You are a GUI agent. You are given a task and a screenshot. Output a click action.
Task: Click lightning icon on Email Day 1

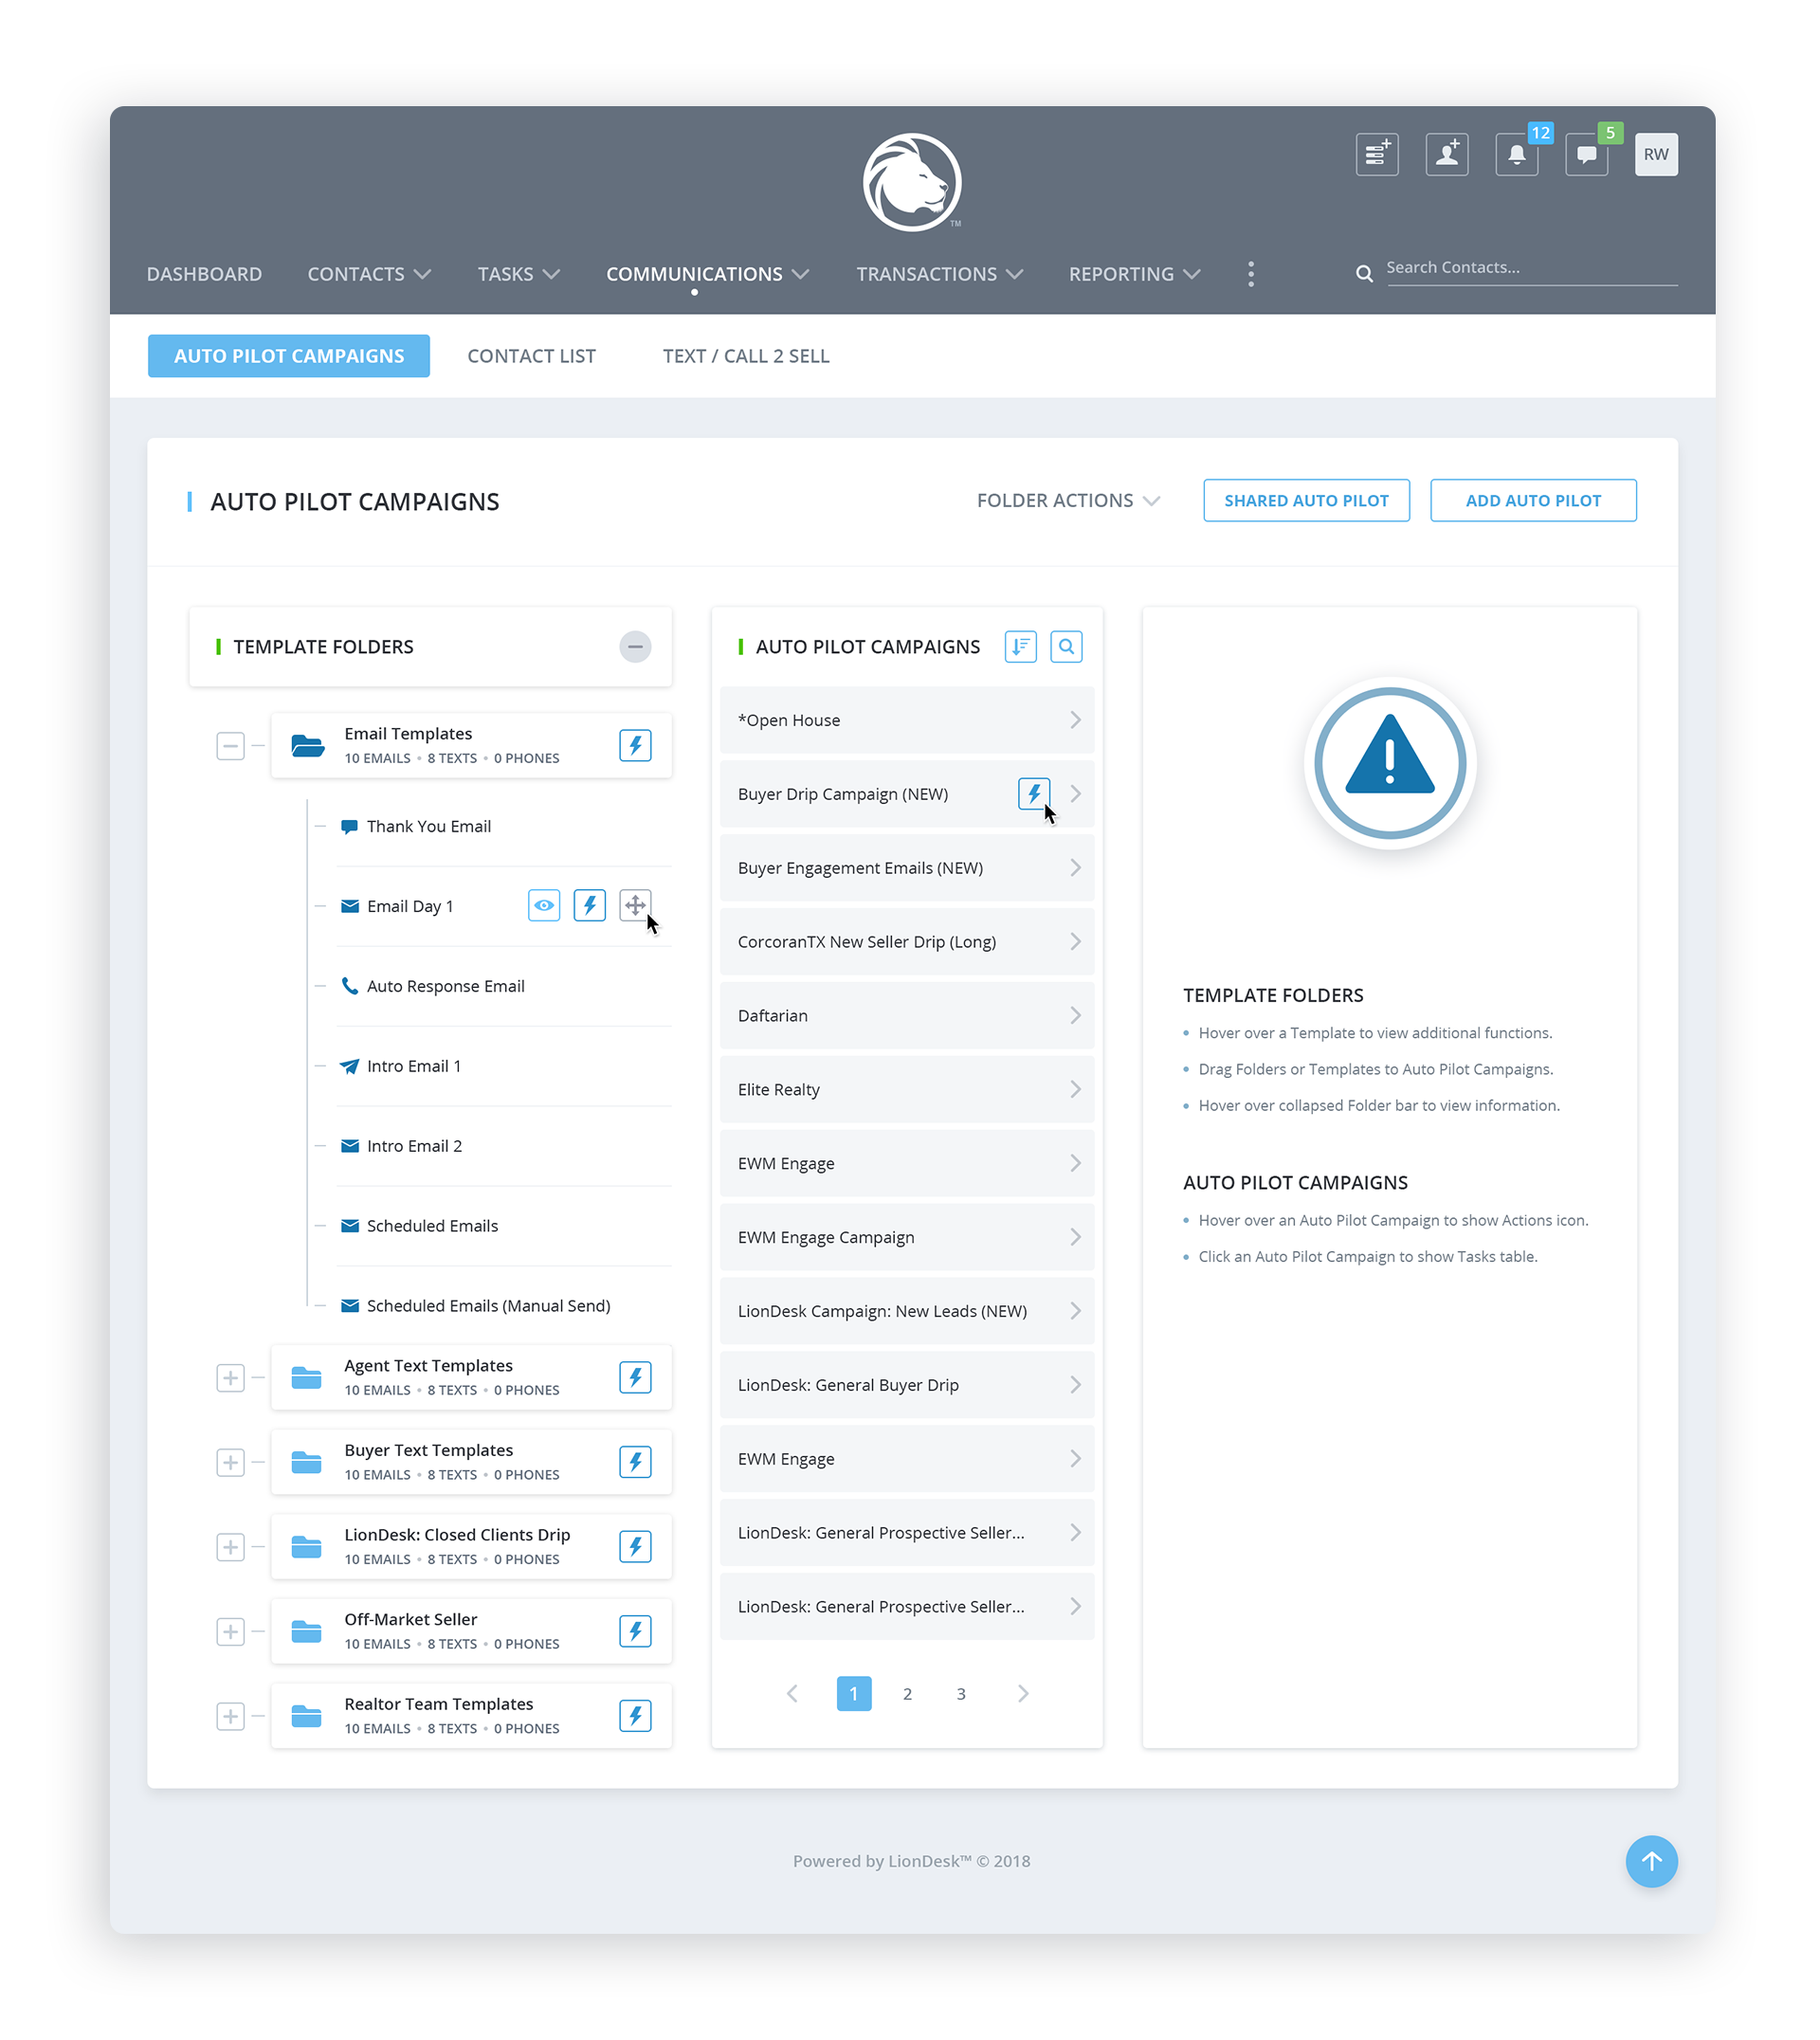[589, 906]
